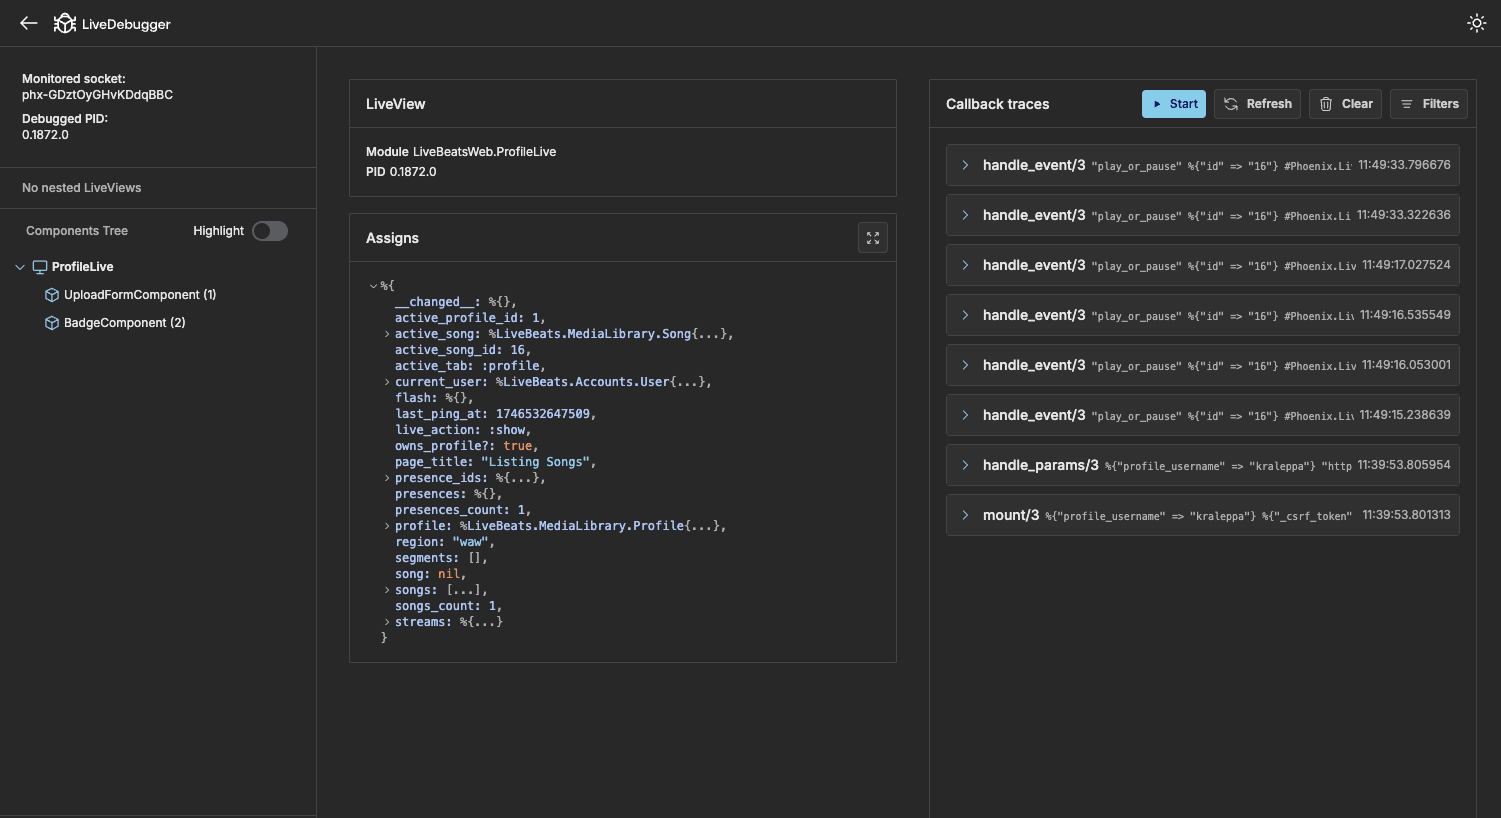This screenshot has height=818, width=1501.
Task: Click the UploadFormComponent cube icon
Action: click(52, 295)
